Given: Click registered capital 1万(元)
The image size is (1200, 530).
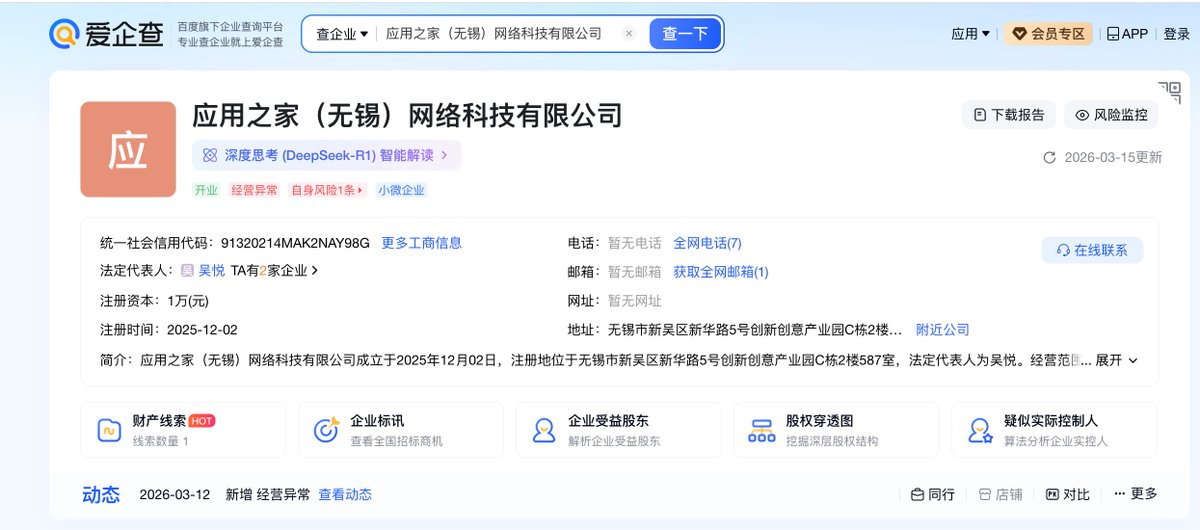Looking at the screenshot, I should [188, 301].
